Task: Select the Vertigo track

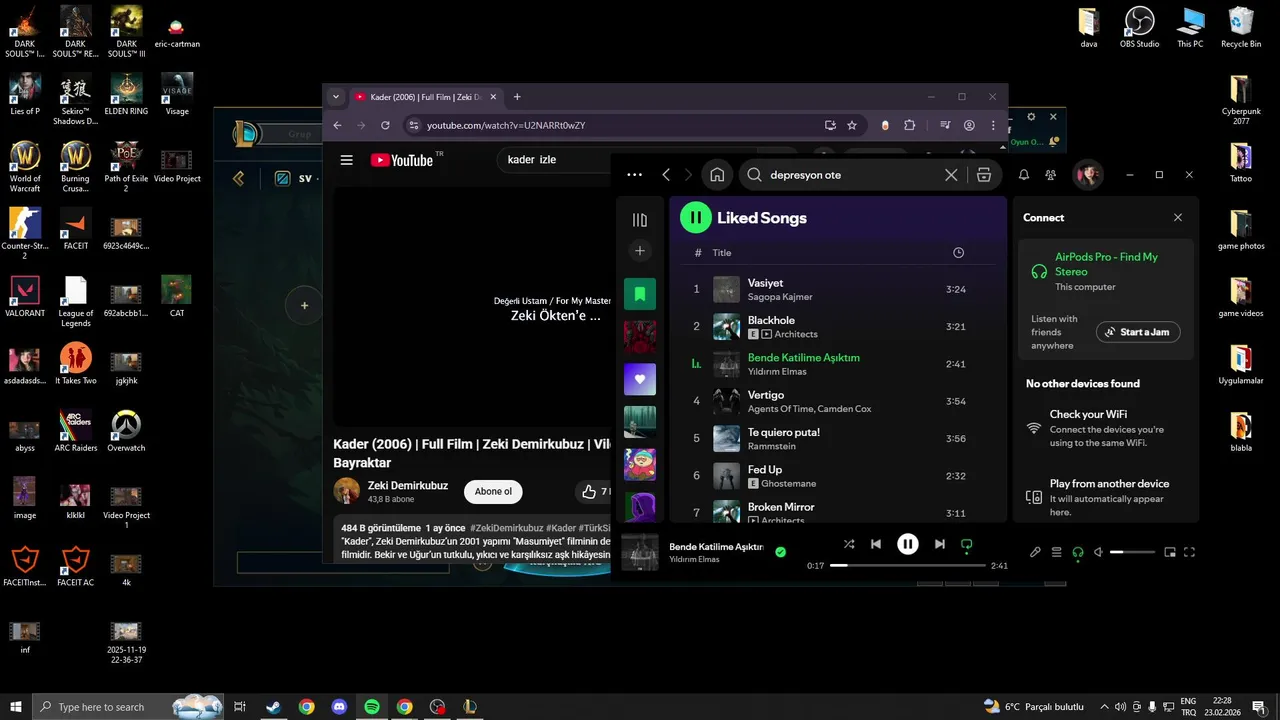Action: (839, 402)
